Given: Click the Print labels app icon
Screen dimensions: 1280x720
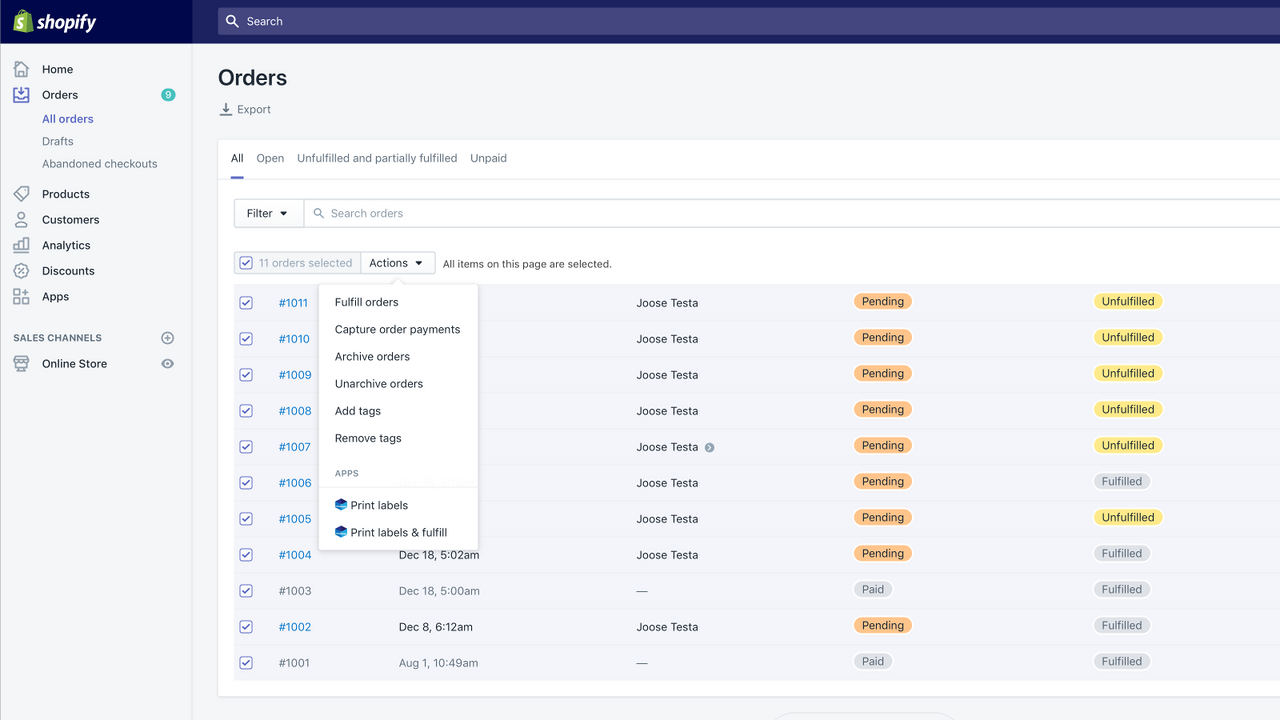Looking at the screenshot, I should click(341, 505).
